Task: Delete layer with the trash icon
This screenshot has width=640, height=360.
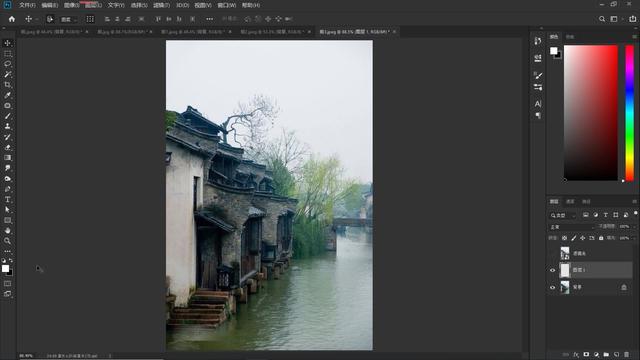Action: [x=627, y=355]
